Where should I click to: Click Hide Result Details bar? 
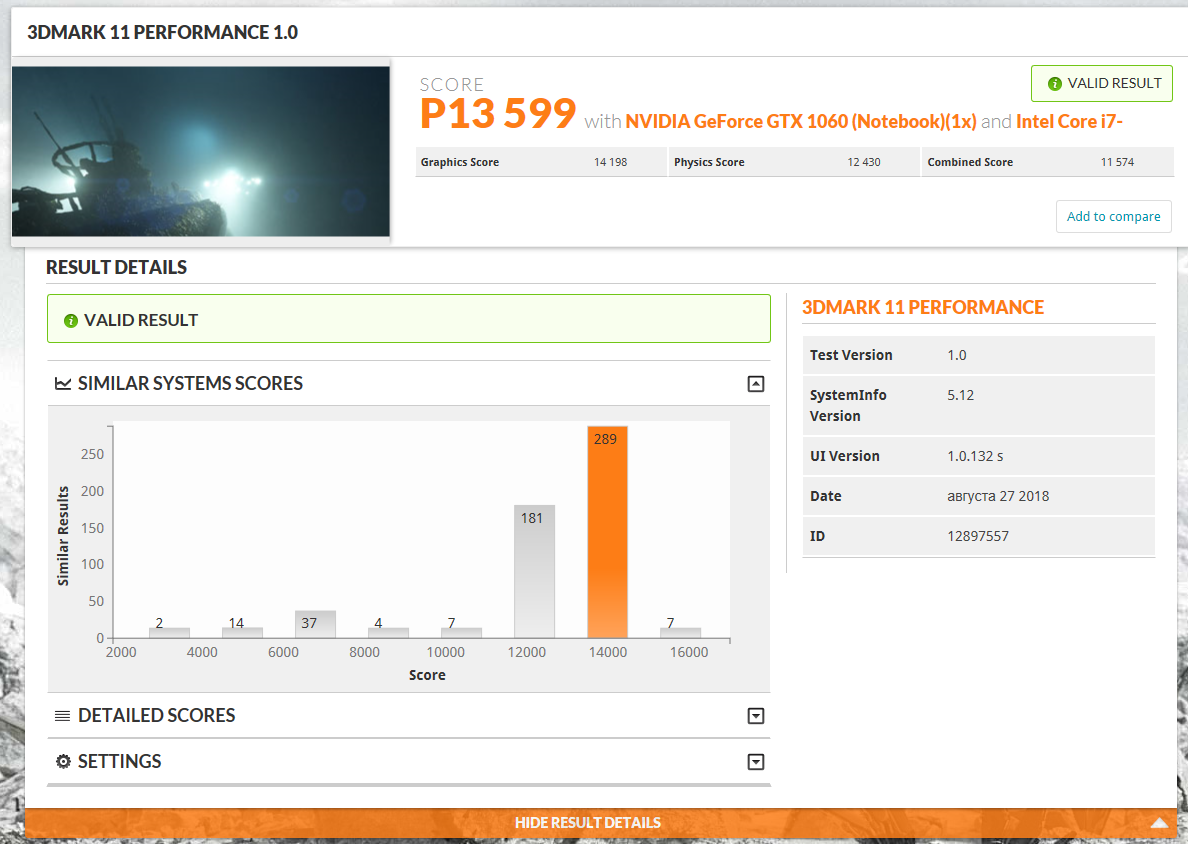(x=600, y=823)
